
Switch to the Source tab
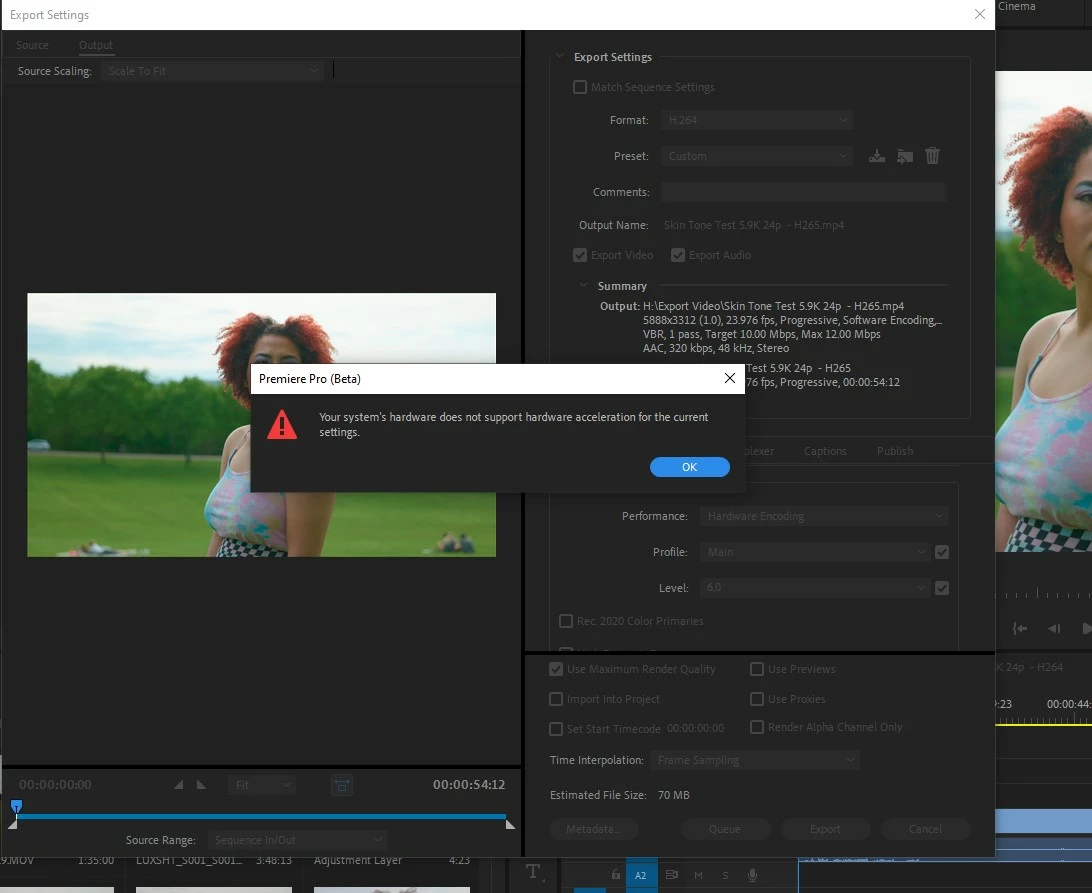pyautogui.click(x=32, y=45)
